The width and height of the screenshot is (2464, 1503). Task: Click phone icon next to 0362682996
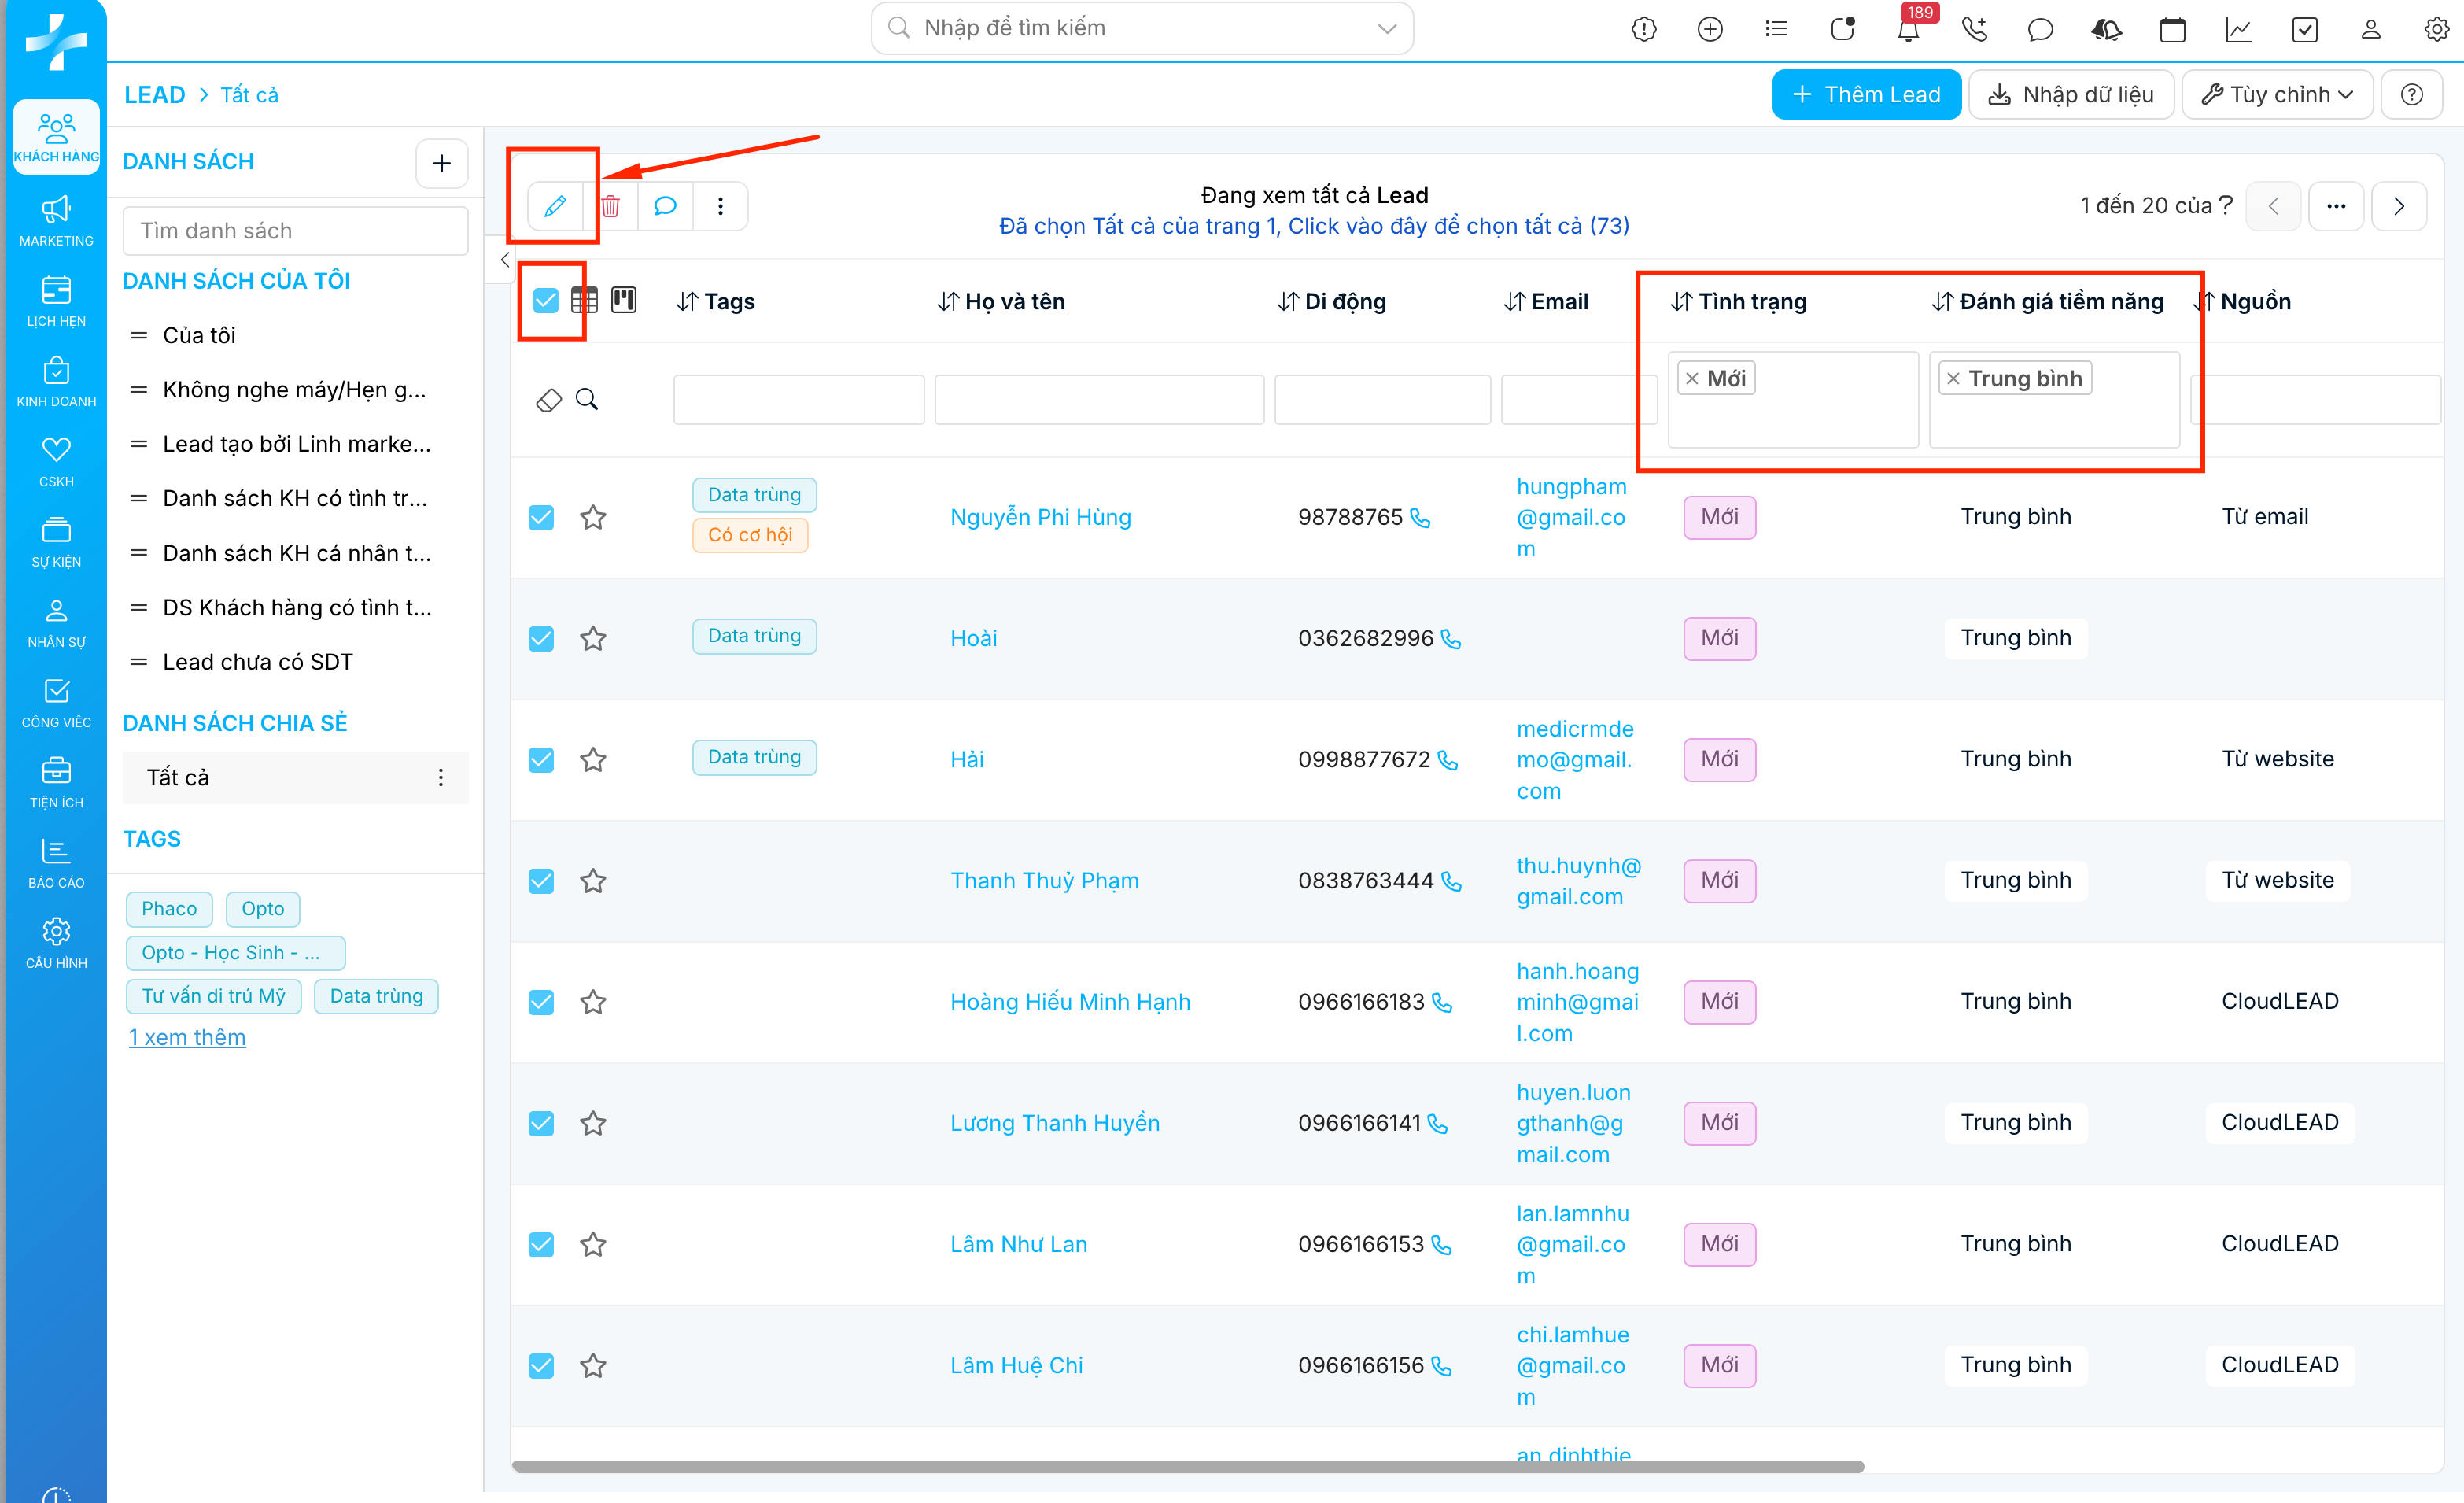1451,639
